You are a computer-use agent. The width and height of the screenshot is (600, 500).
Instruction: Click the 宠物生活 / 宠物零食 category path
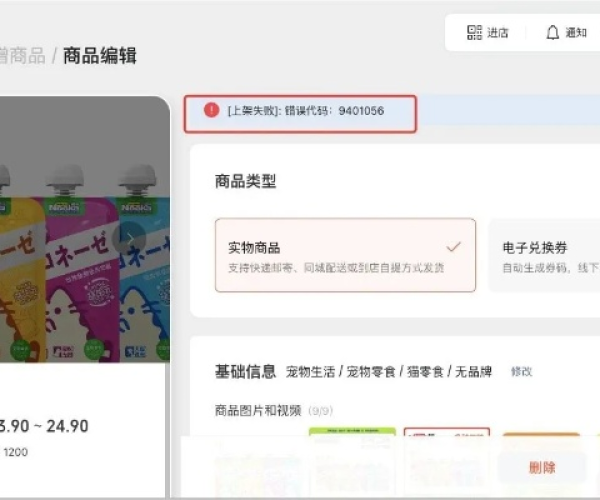(389, 371)
